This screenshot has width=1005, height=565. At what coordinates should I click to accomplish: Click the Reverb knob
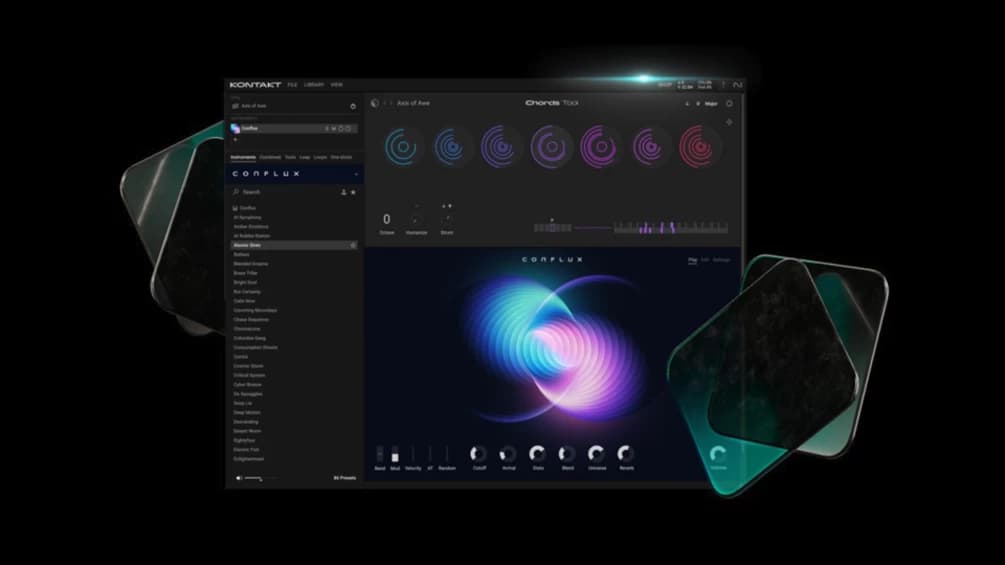pos(626,454)
